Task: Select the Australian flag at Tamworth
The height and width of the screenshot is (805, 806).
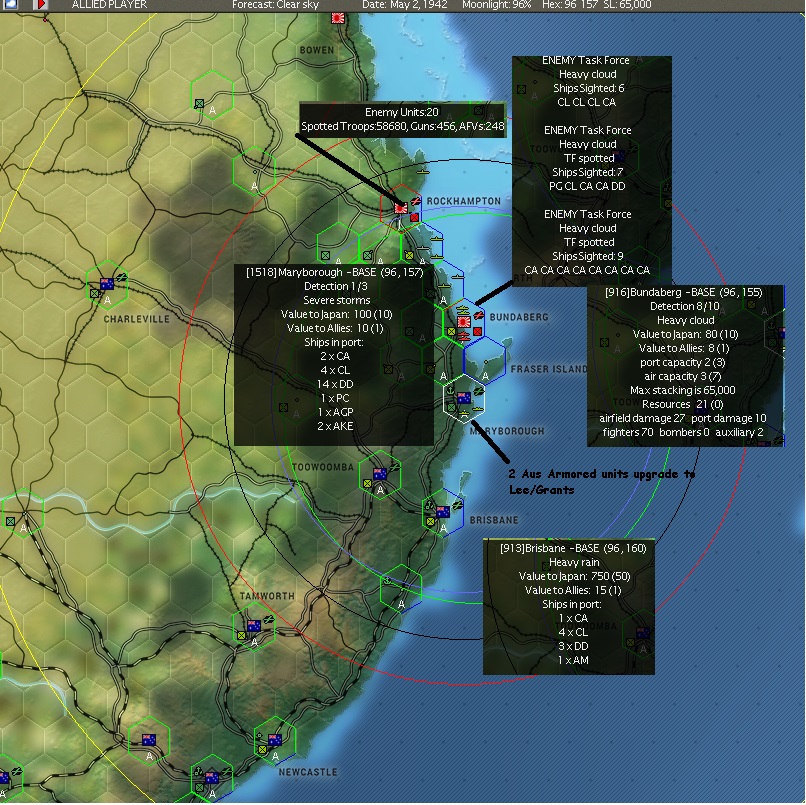Action: (254, 626)
